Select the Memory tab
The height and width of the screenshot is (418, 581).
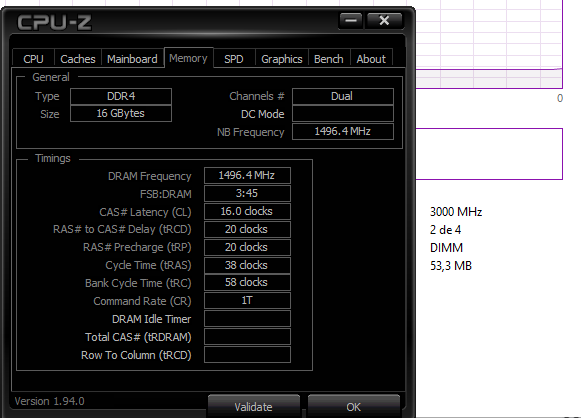click(x=188, y=58)
